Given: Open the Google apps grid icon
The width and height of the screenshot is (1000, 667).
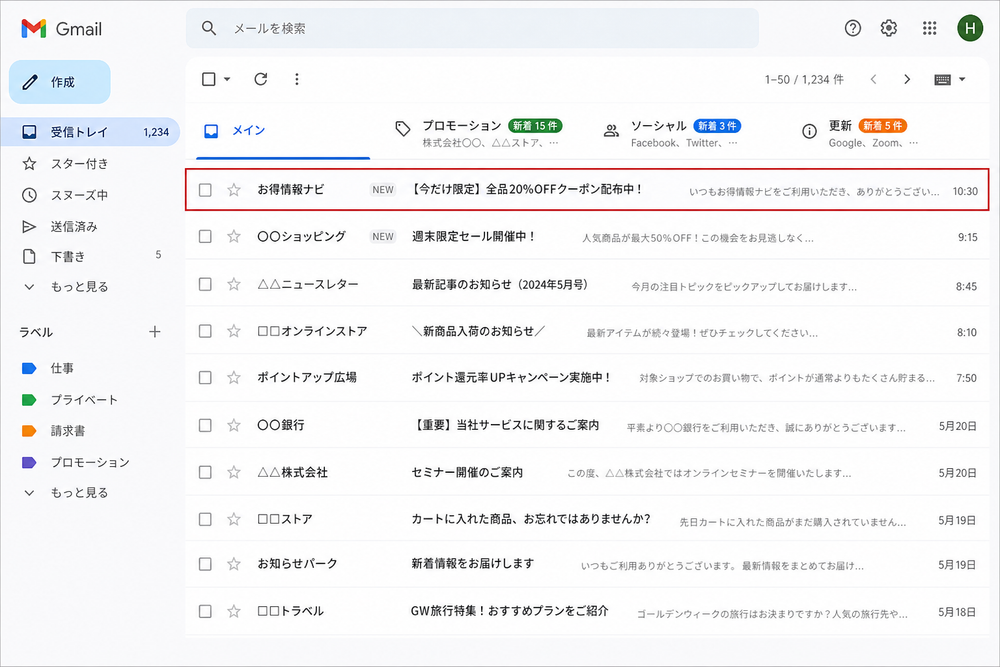Looking at the screenshot, I should click(x=929, y=28).
